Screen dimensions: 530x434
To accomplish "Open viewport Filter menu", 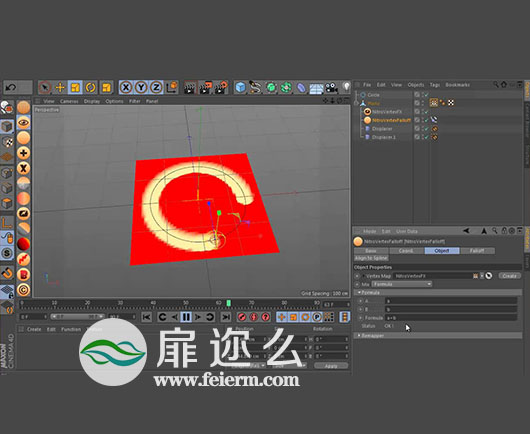I will 135,101.
